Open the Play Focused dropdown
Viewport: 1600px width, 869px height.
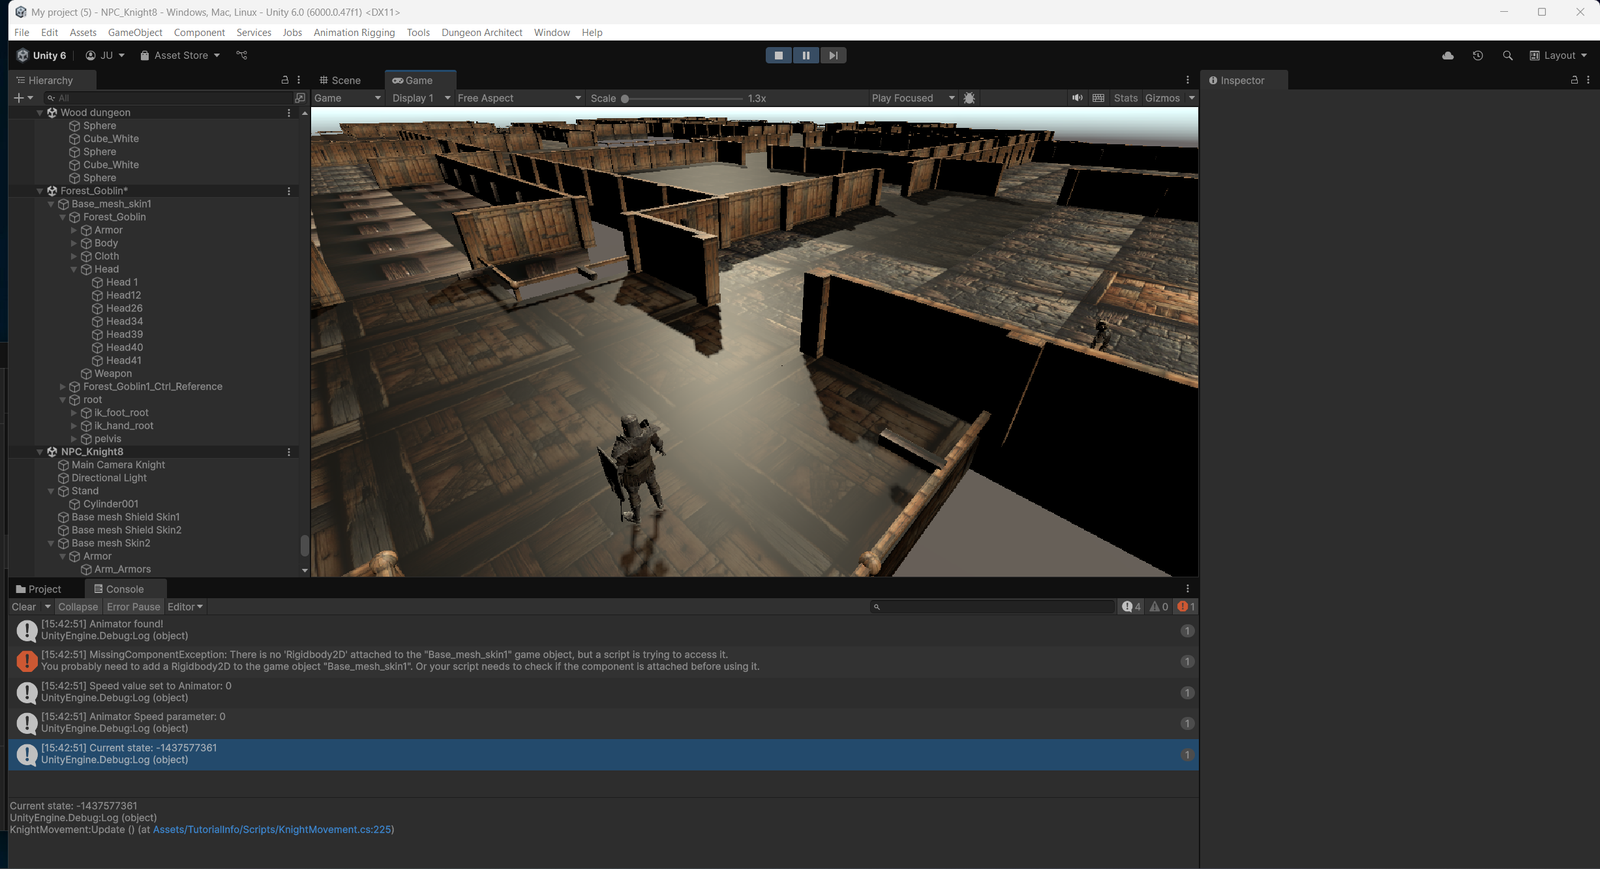point(911,98)
